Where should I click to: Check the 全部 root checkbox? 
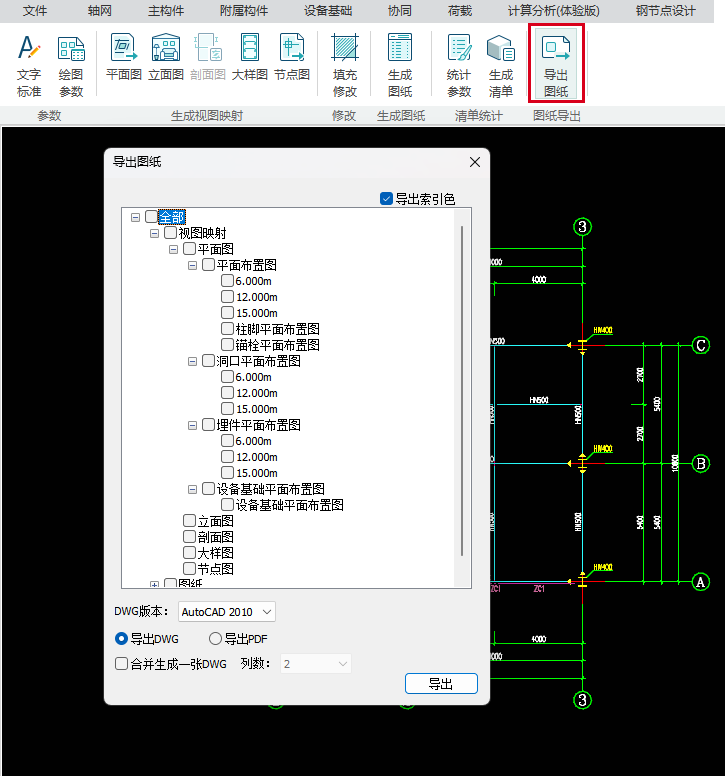(151, 217)
